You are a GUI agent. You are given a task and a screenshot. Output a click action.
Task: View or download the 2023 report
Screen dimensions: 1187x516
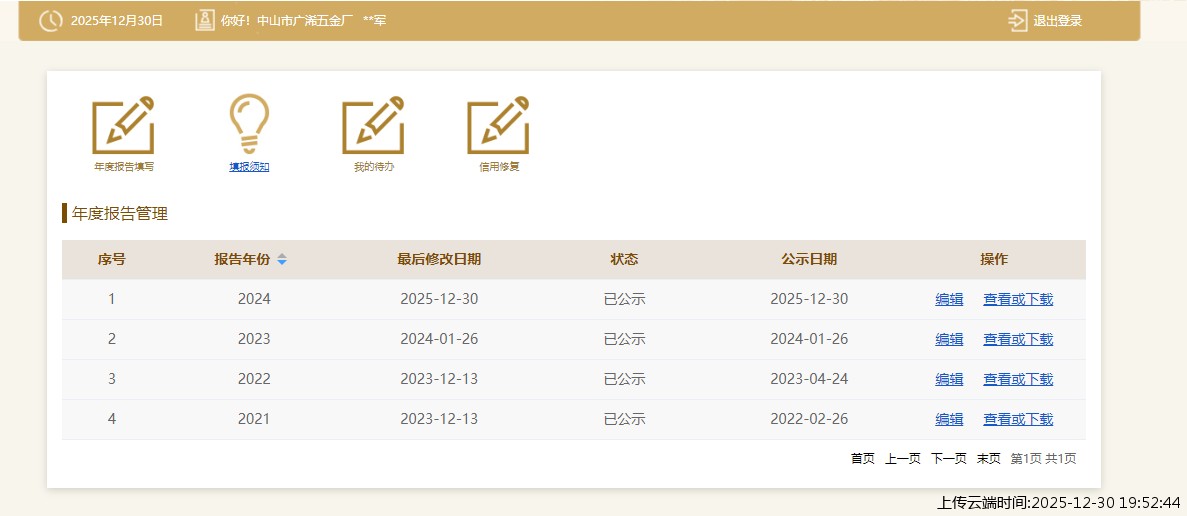click(1018, 339)
